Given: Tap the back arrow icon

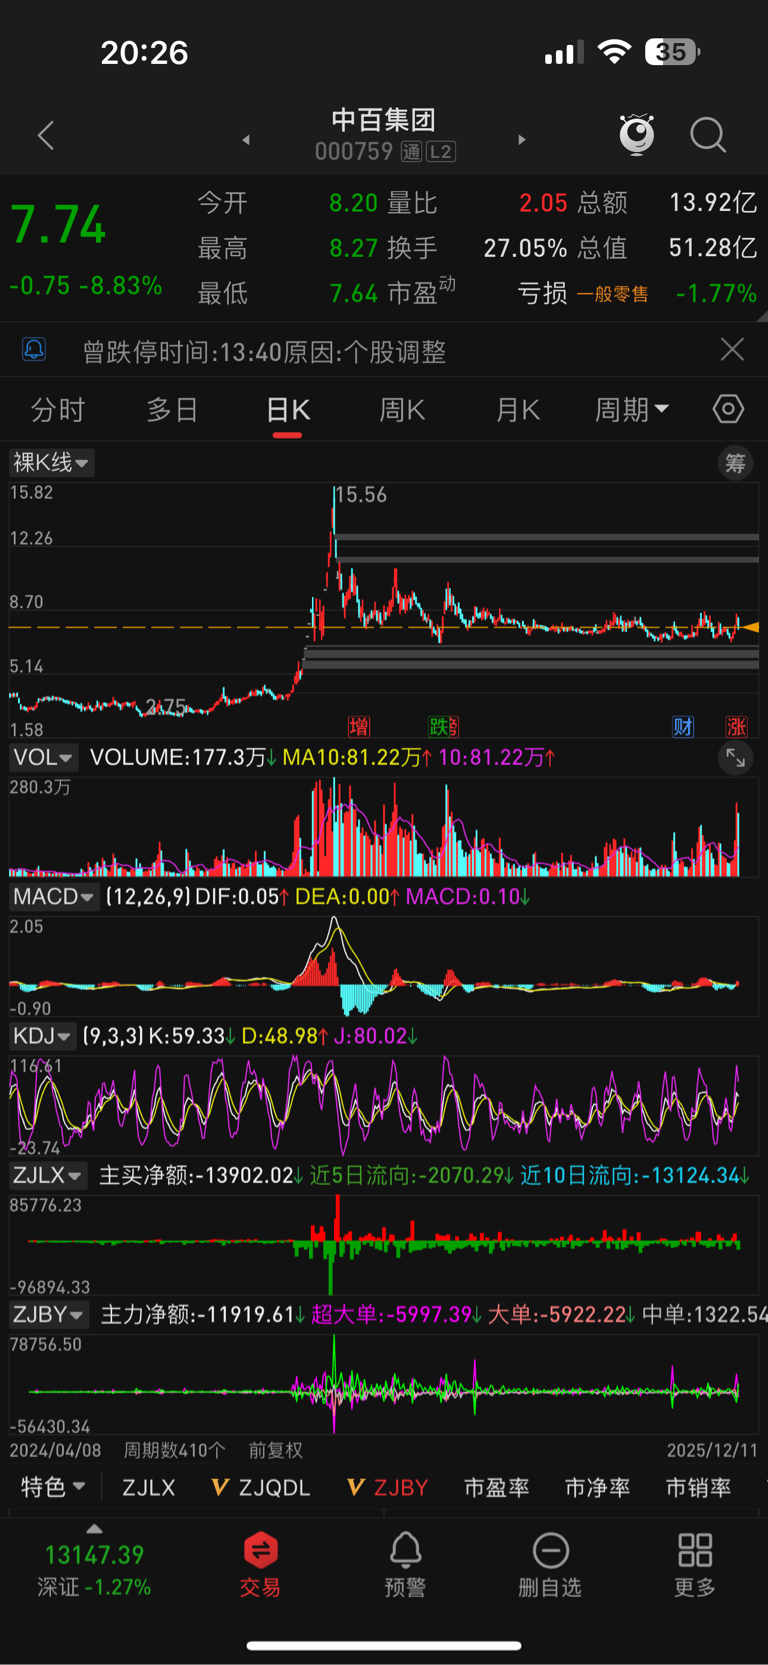Looking at the screenshot, I should point(45,136).
